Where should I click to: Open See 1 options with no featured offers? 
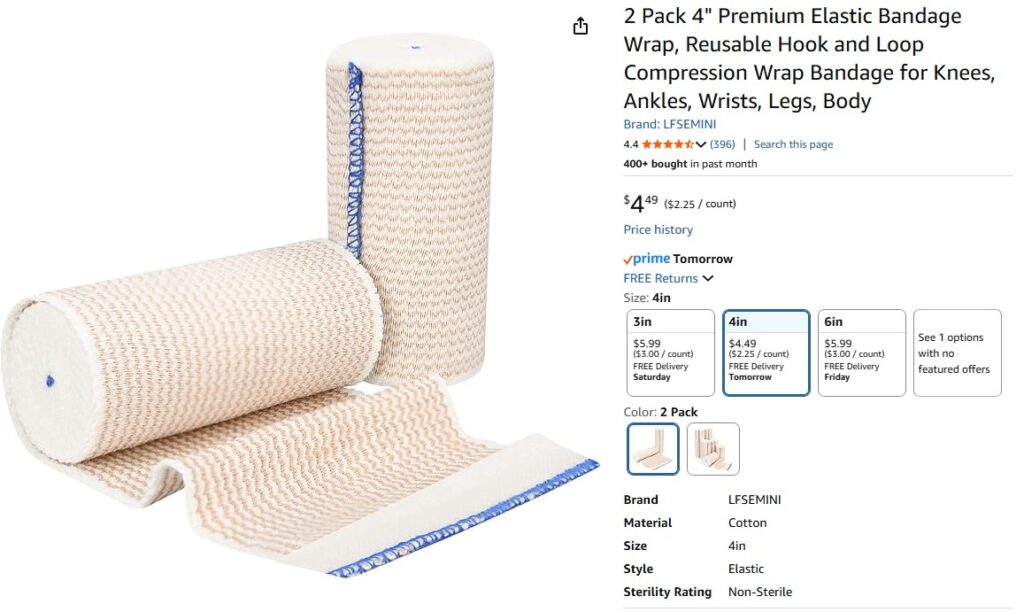pos(957,353)
